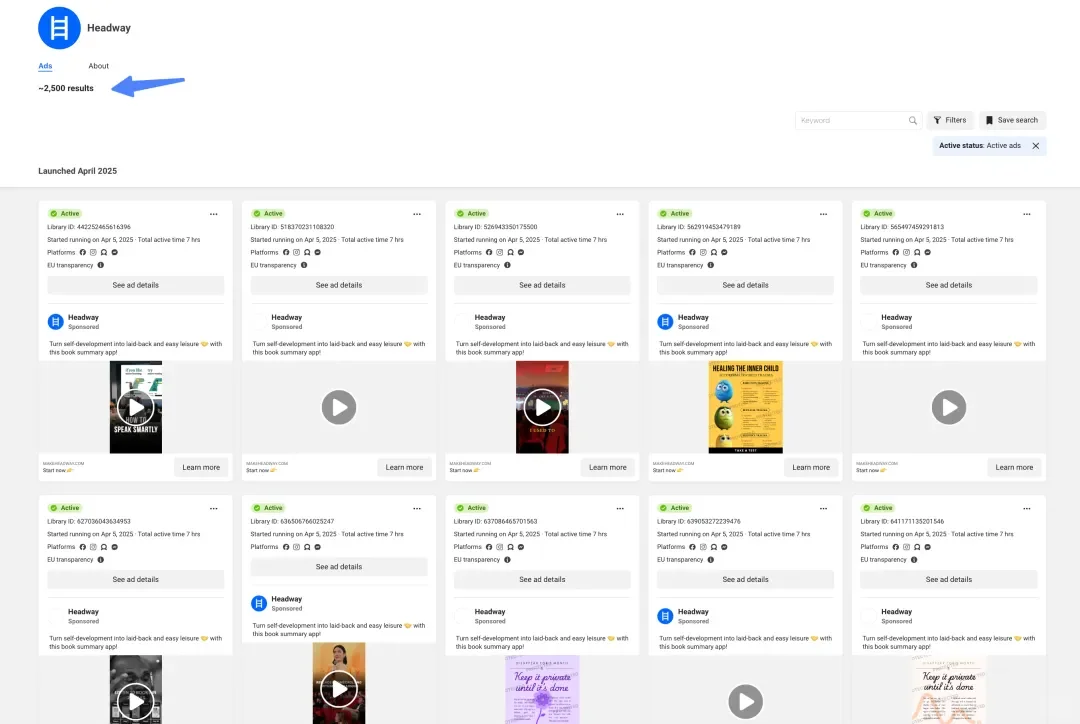The height and width of the screenshot is (724, 1080).
Task: Click Messenger platform icon on ad 526943350175500
Action: pos(521,253)
